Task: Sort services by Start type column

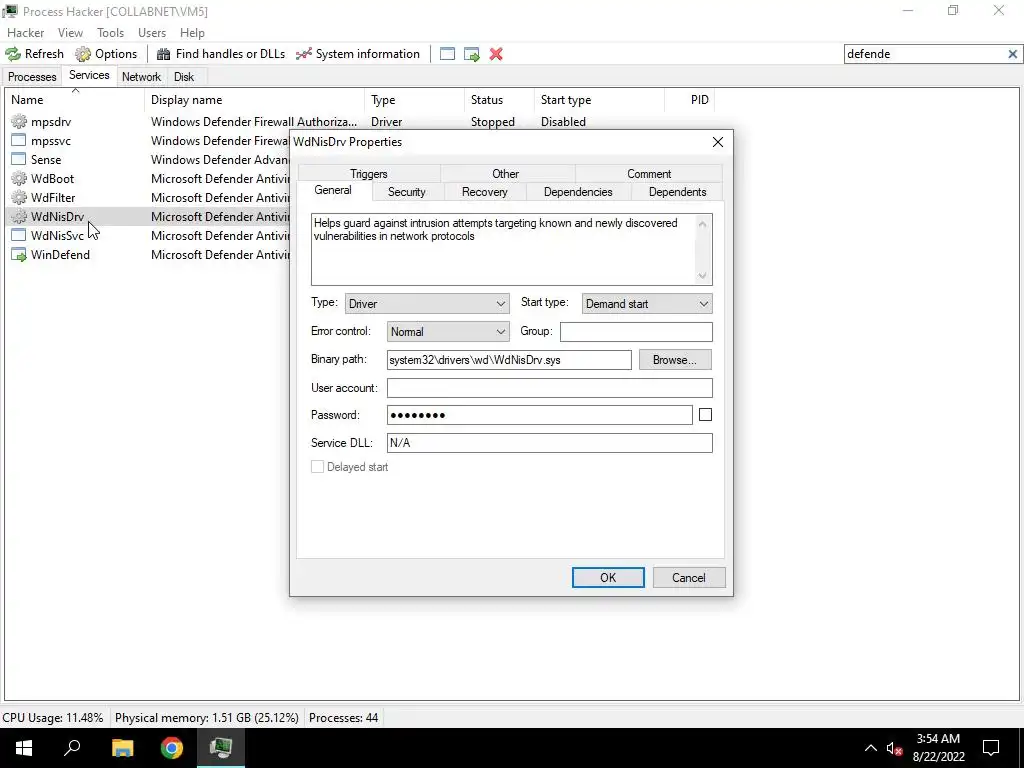Action: [599, 100]
